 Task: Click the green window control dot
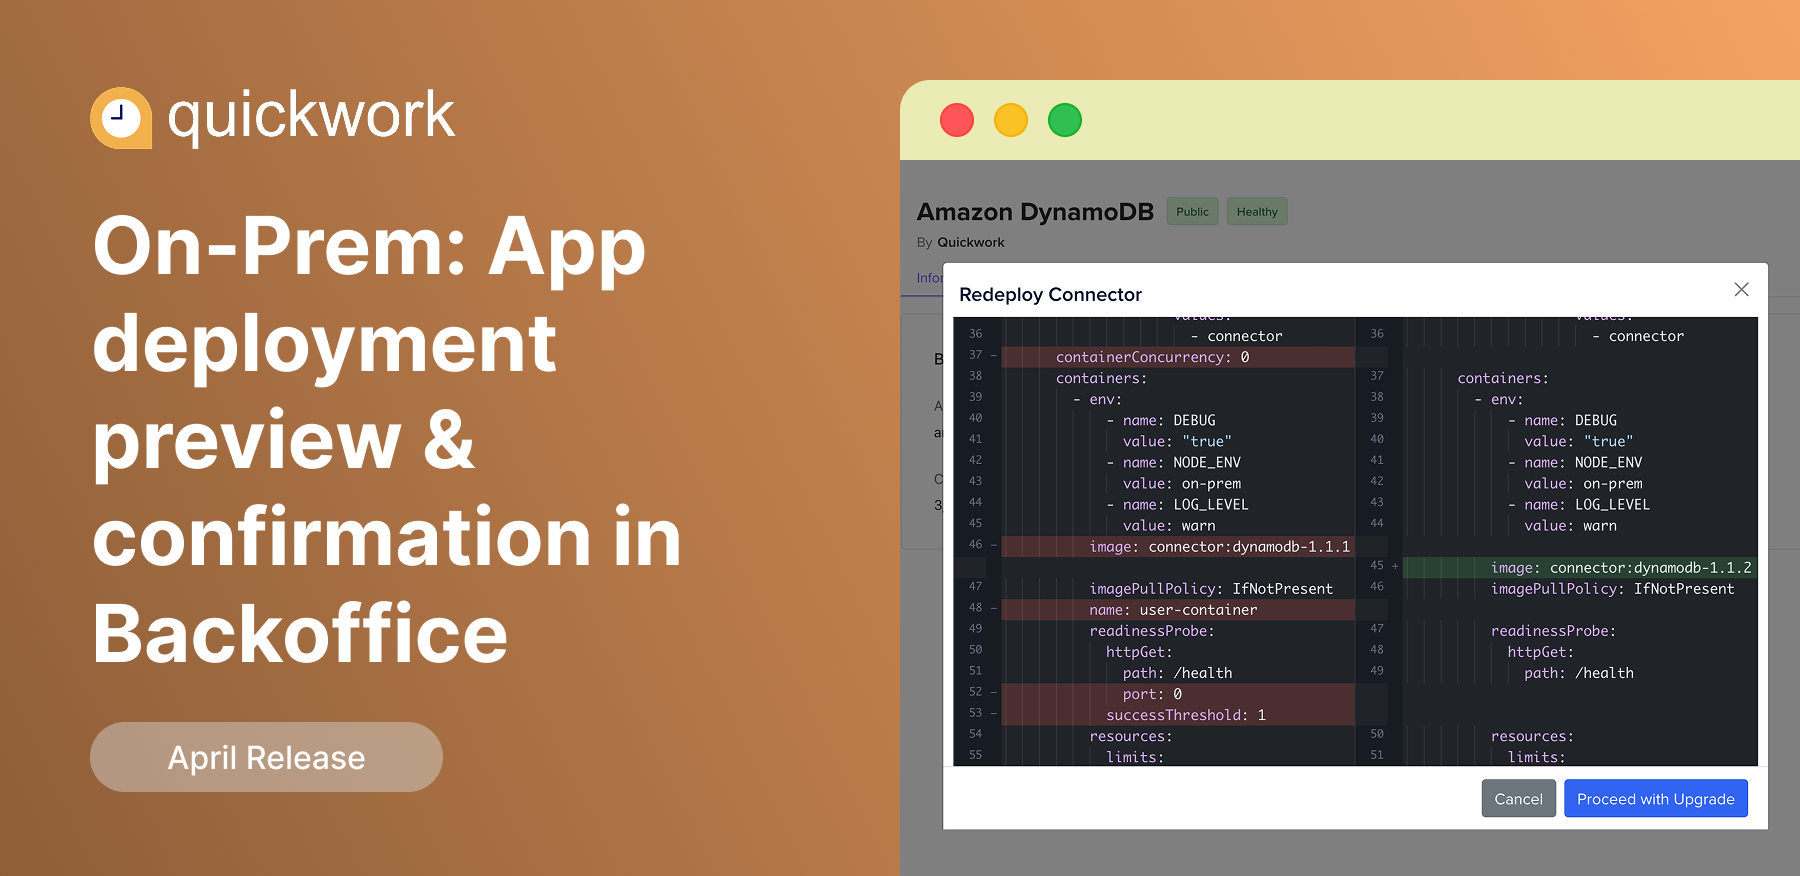pyautogui.click(x=1065, y=120)
